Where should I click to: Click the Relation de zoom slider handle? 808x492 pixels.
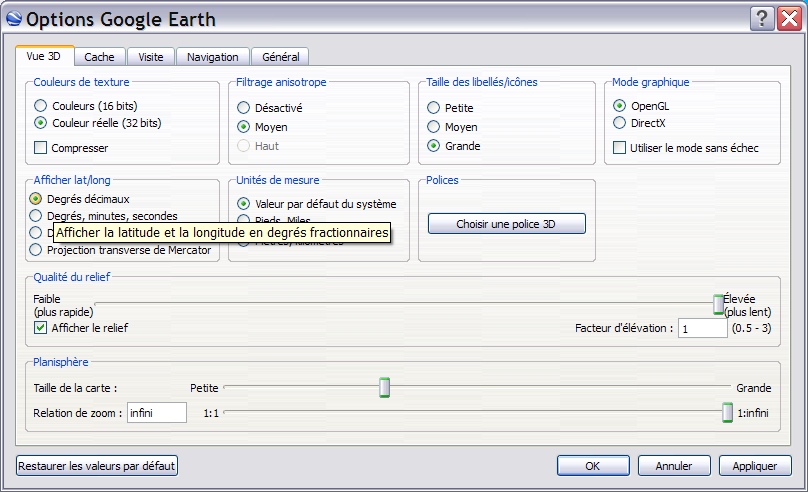727,413
